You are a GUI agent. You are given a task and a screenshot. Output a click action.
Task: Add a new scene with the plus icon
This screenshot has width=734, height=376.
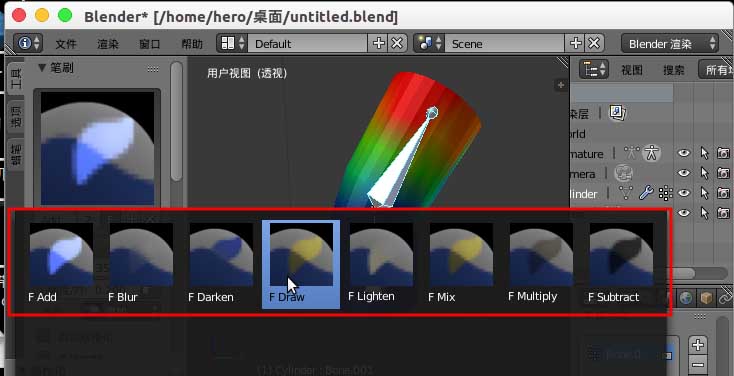click(x=575, y=44)
